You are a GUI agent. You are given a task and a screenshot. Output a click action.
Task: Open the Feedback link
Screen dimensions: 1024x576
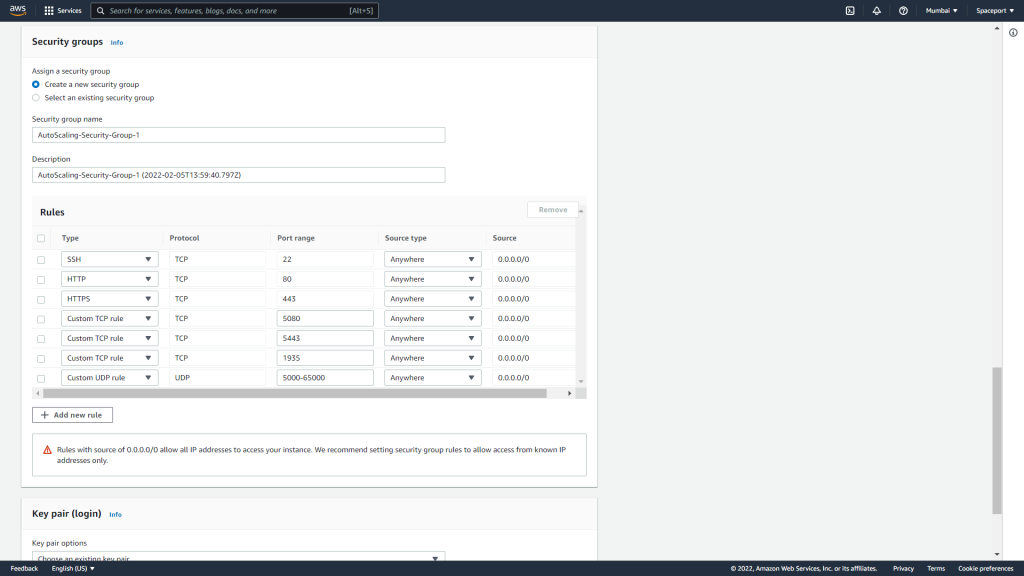(24, 569)
